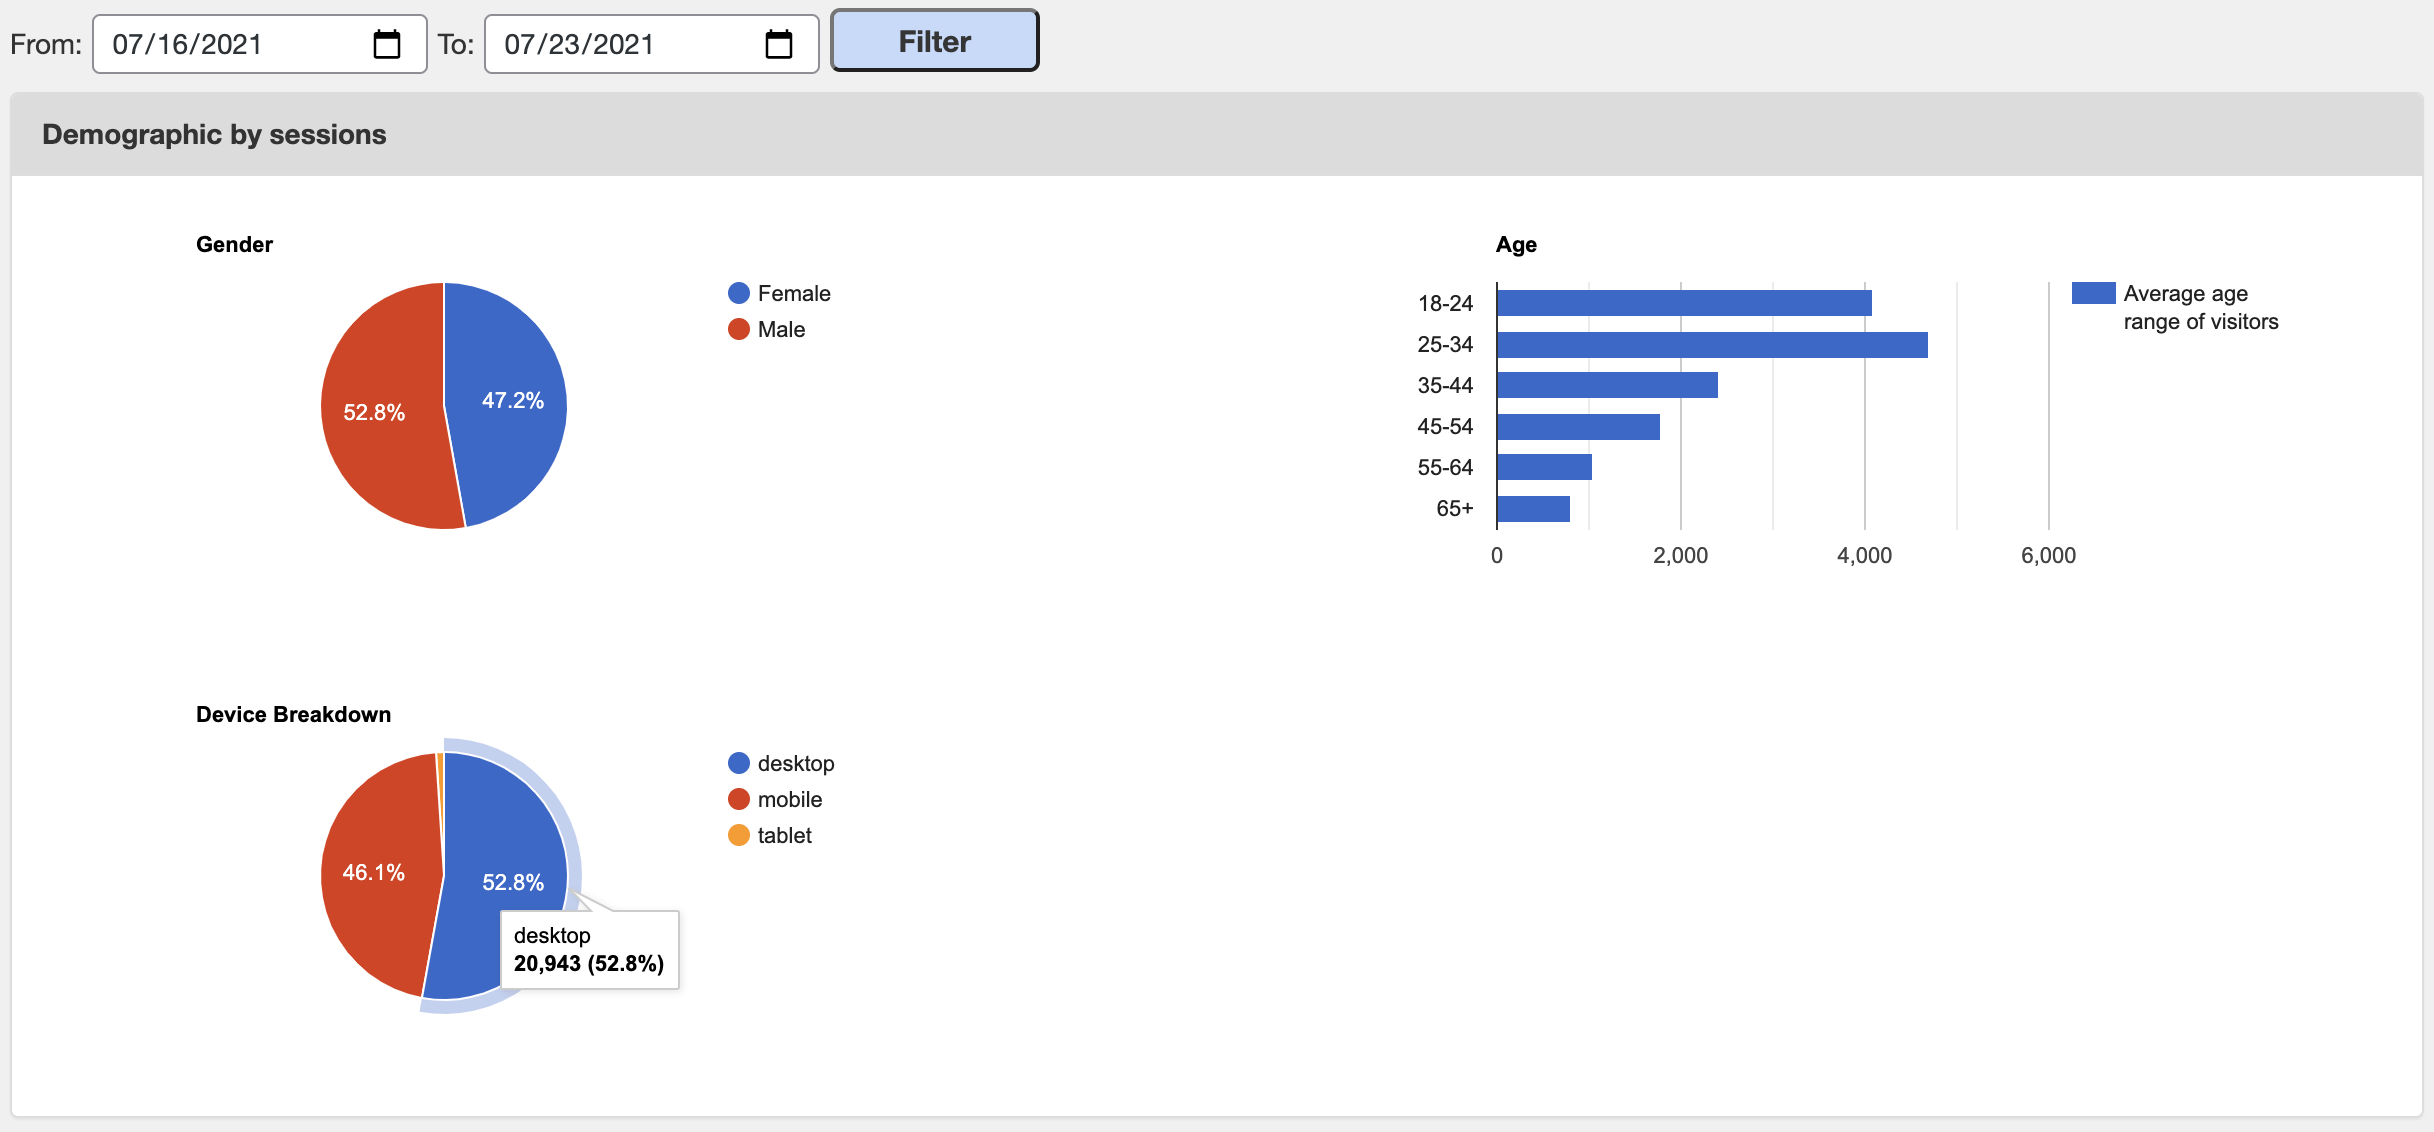Click the 65+ age bar
Viewport: 2434px width, 1132px height.
[1532, 509]
